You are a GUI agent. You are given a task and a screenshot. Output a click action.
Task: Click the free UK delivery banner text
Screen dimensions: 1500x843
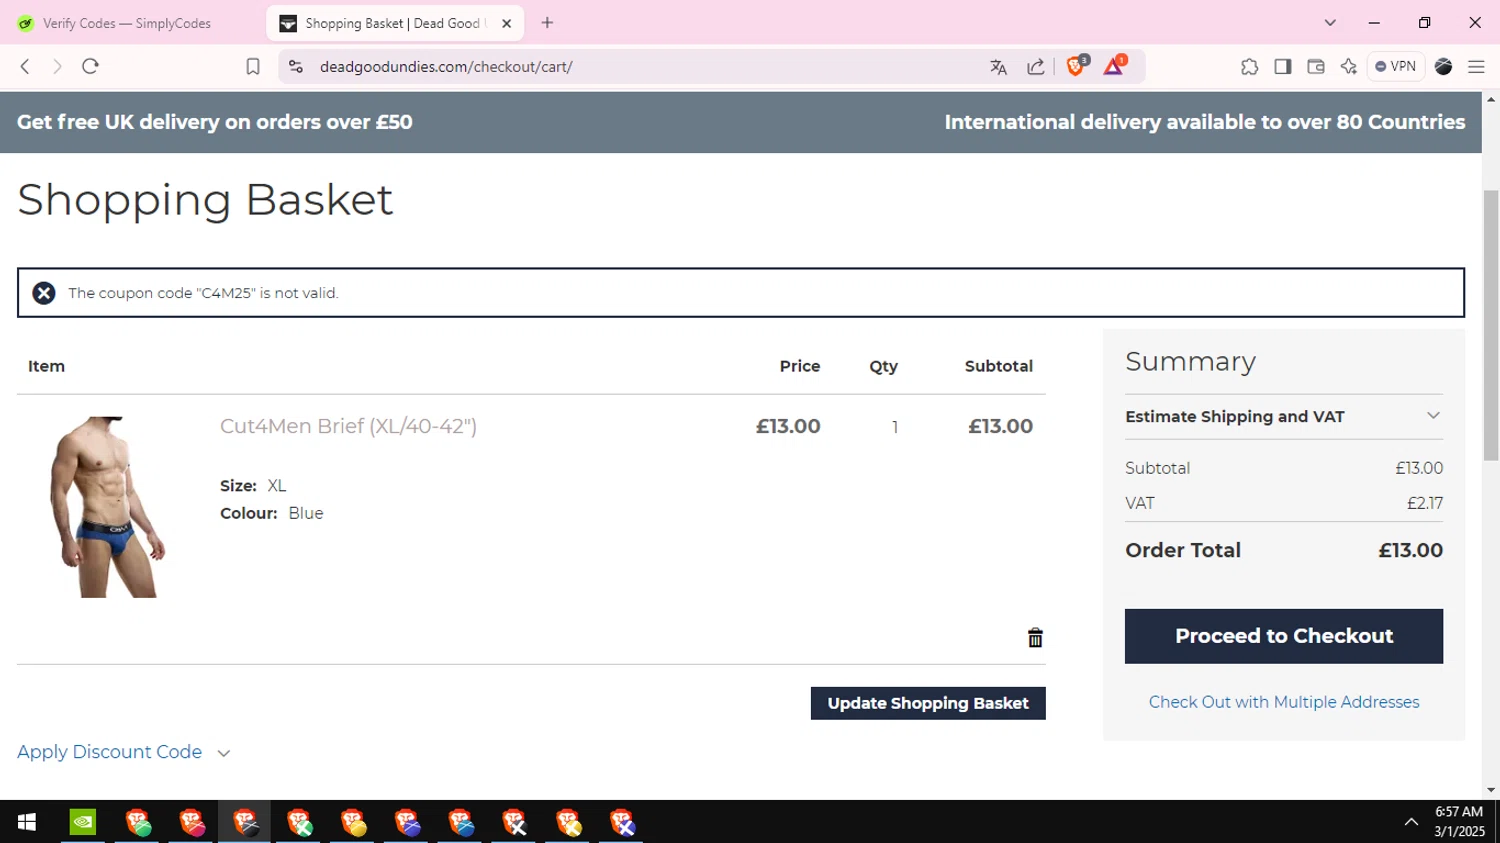tap(215, 122)
